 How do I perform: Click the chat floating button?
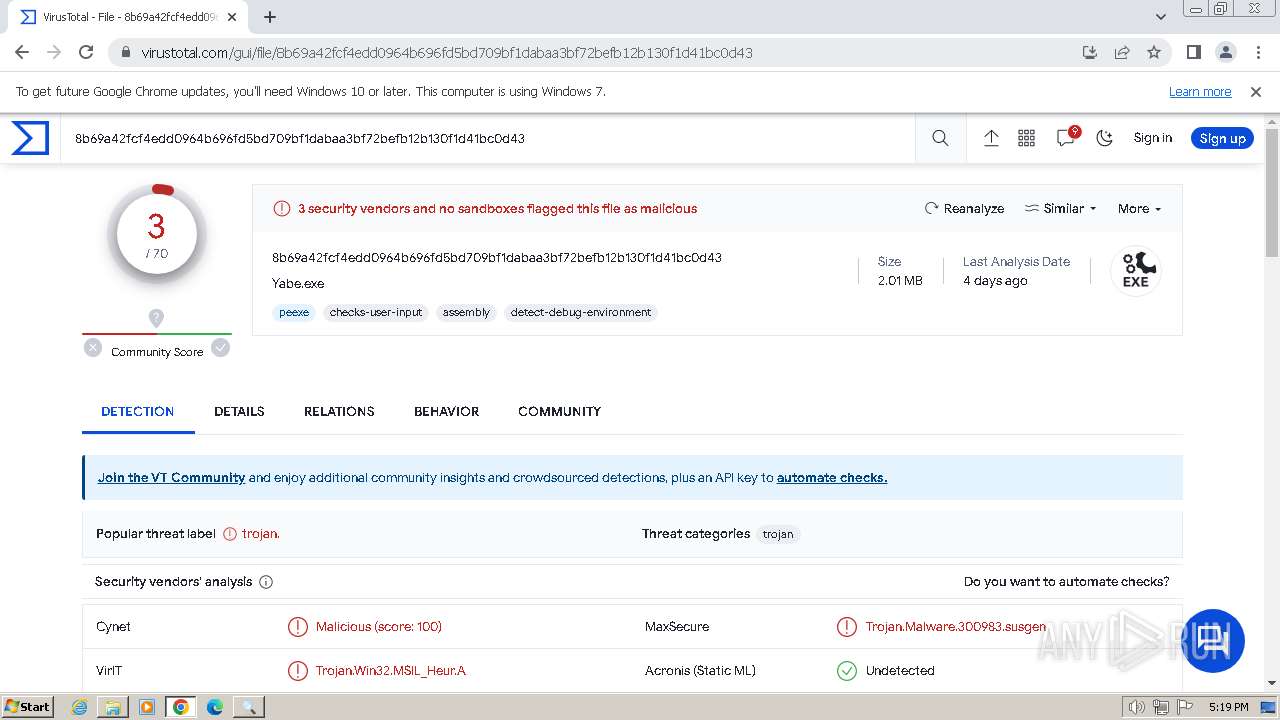coord(1213,640)
